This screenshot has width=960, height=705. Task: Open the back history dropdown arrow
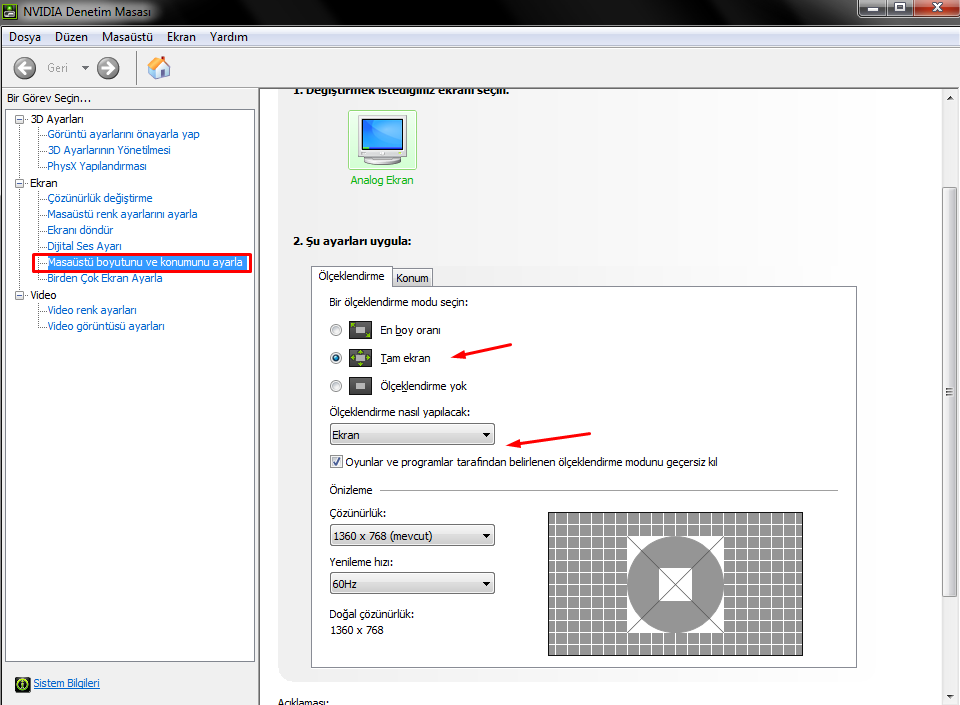[x=85, y=68]
